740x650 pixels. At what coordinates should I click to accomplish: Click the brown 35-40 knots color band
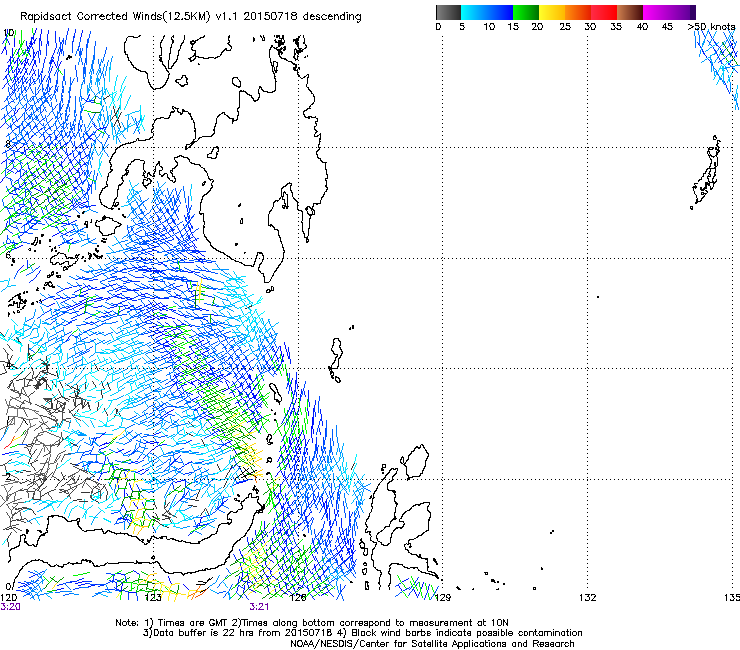pyautogui.click(x=630, y=12)
